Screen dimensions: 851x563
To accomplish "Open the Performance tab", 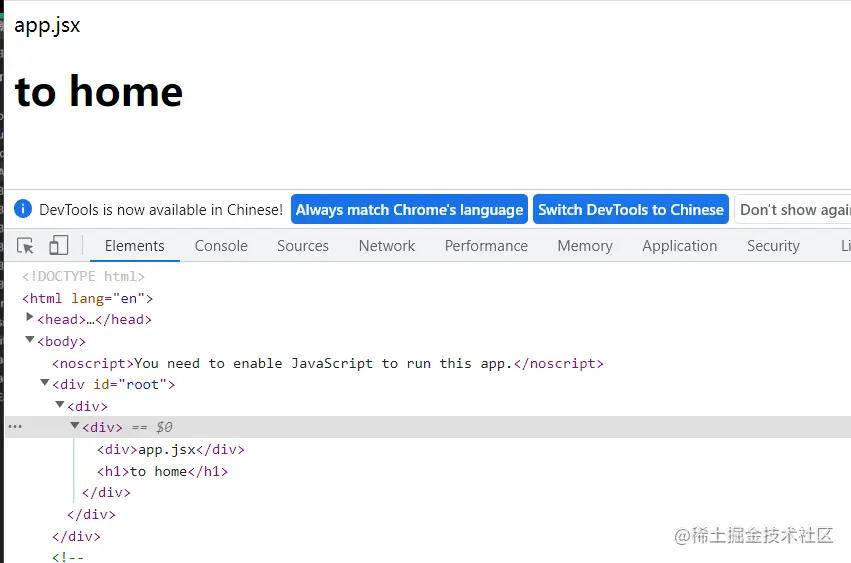I will coord(486,246).
